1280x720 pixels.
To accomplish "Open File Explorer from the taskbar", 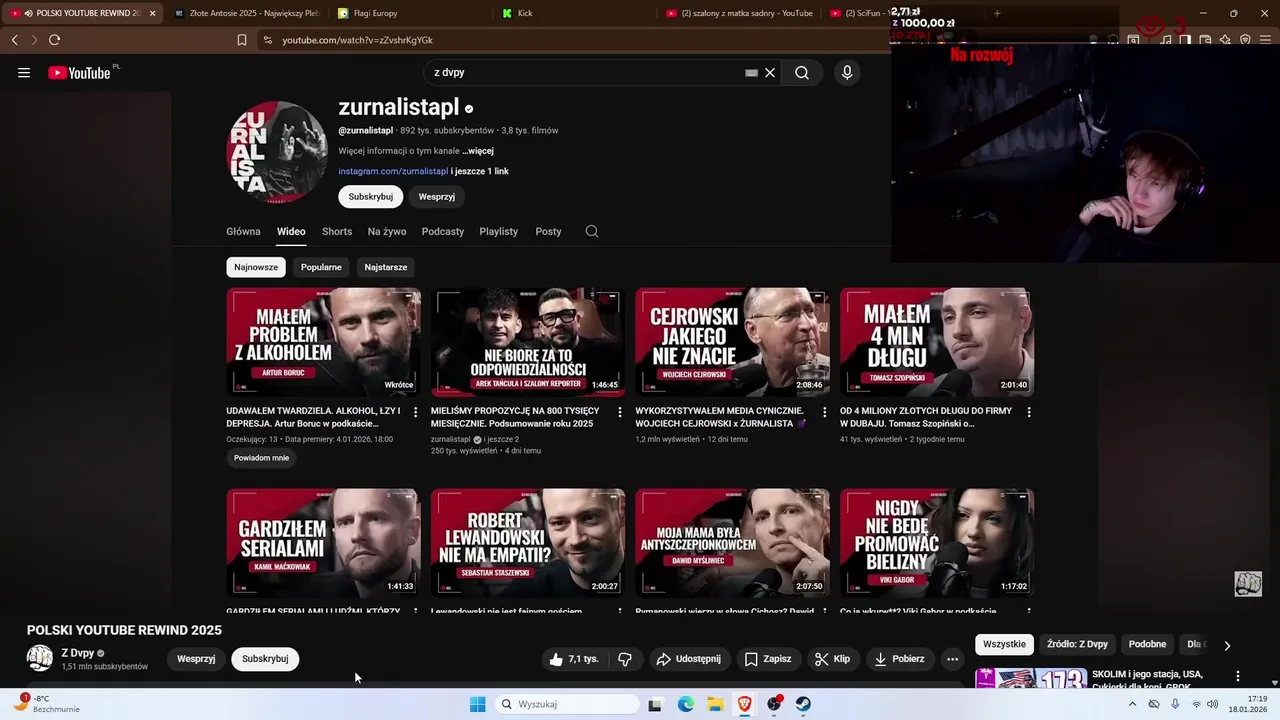I will tap(716, 704).
